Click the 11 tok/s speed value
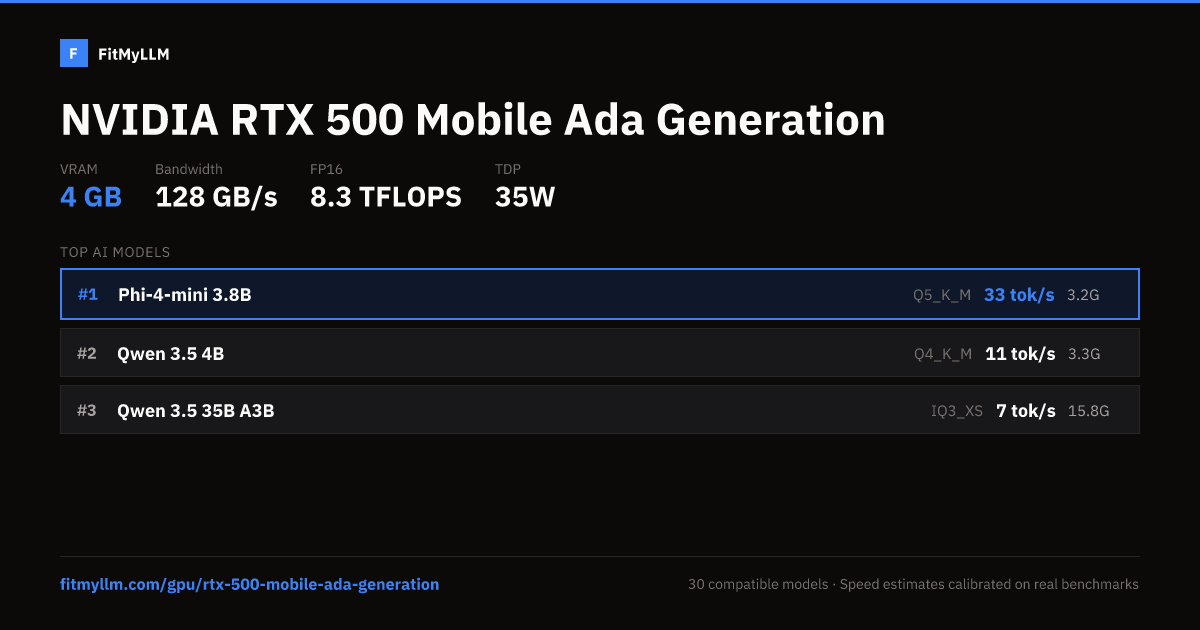 (x=1020, y=353)
